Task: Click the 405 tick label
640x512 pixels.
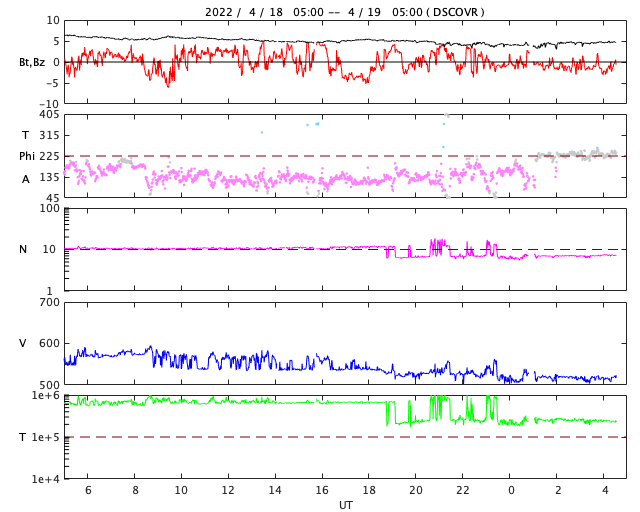Action: click(49, 115)
